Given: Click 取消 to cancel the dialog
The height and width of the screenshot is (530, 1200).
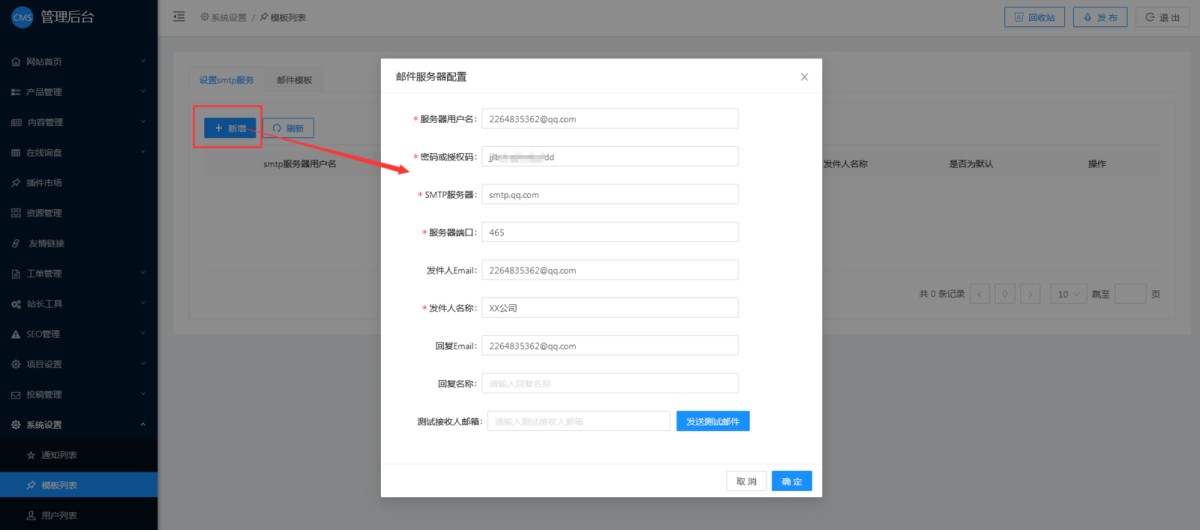Looking at the screenshot, I should click(746, 481).
